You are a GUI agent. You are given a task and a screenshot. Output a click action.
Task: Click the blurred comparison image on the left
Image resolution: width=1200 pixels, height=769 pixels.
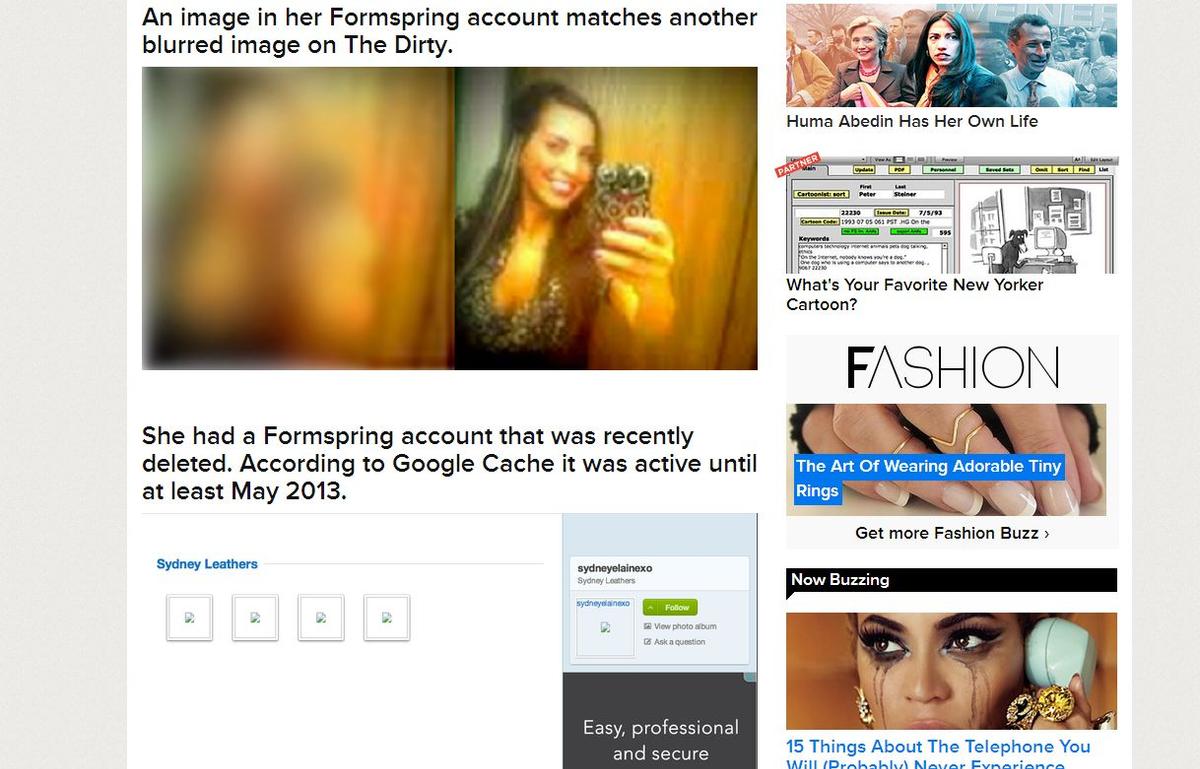298,218
